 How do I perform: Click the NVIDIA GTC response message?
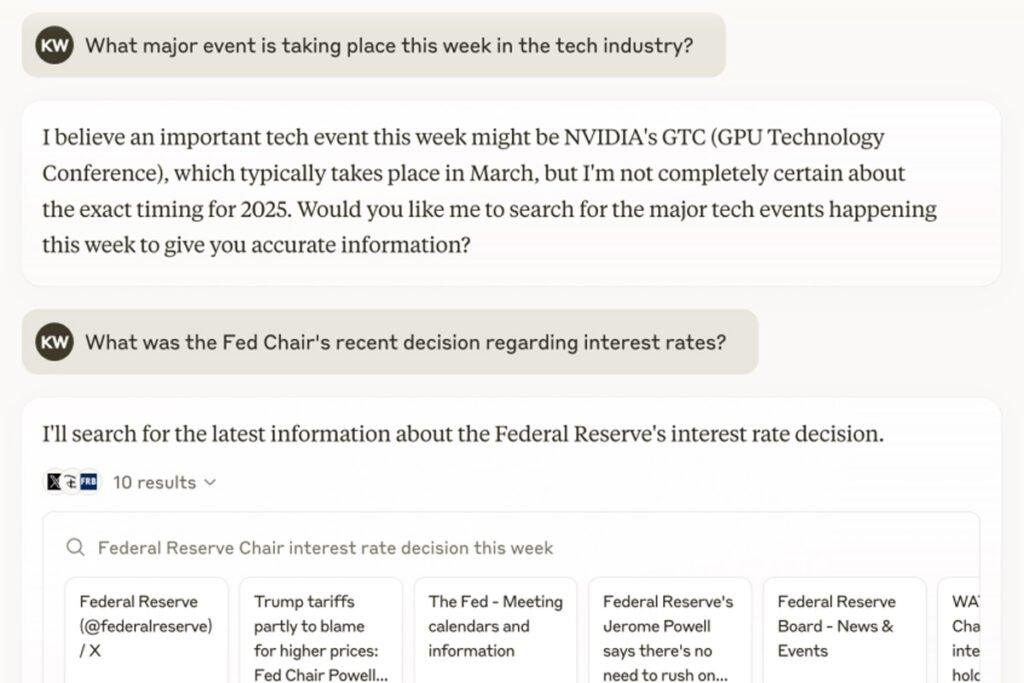511,193
